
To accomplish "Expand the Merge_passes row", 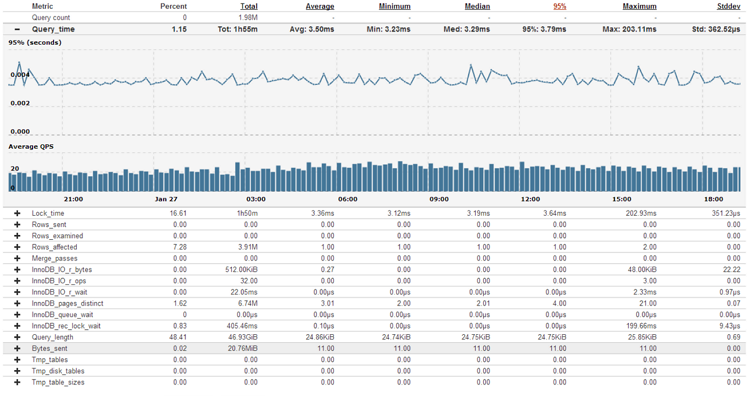I will (17, 258).
